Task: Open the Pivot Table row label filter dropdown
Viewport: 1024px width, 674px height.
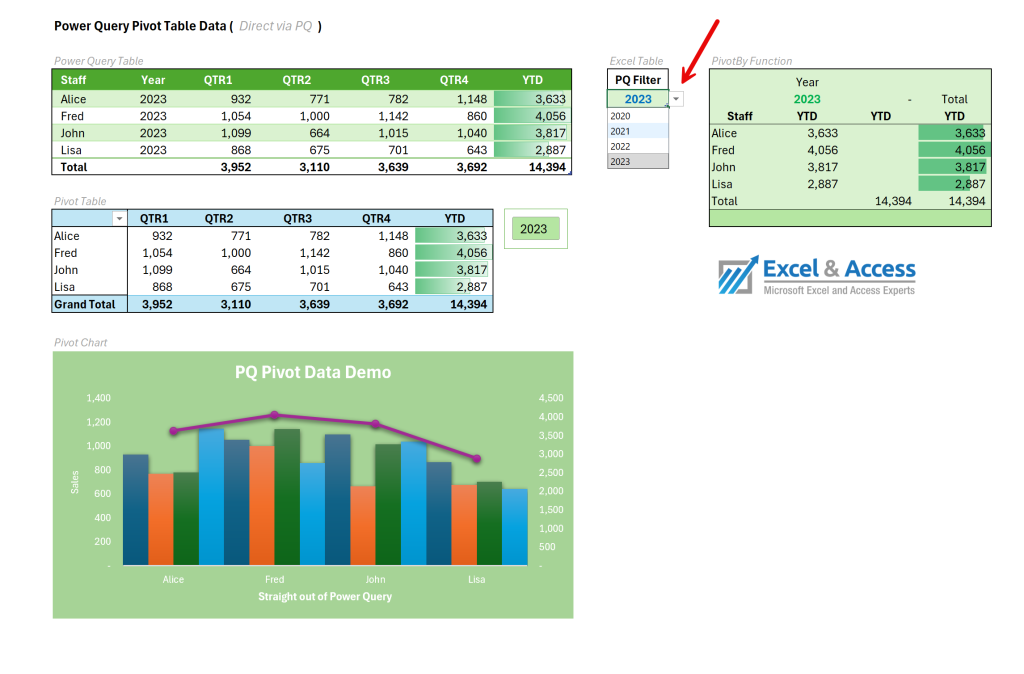Action: (x=119, y=219)
